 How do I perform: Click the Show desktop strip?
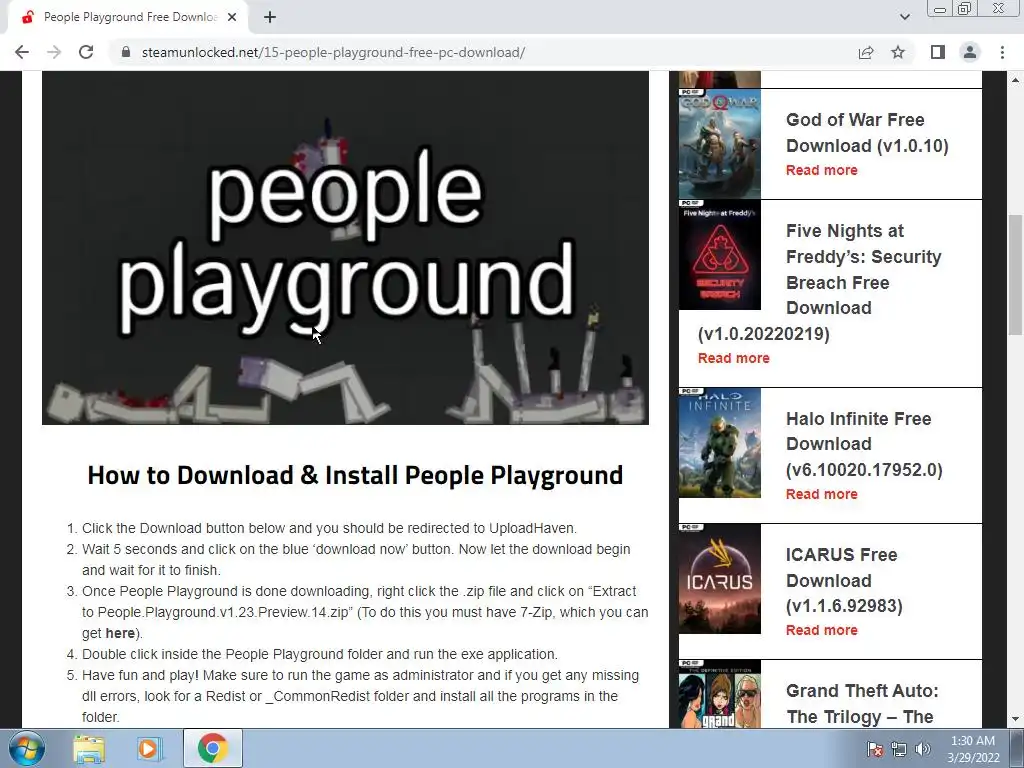point(1017,749)
